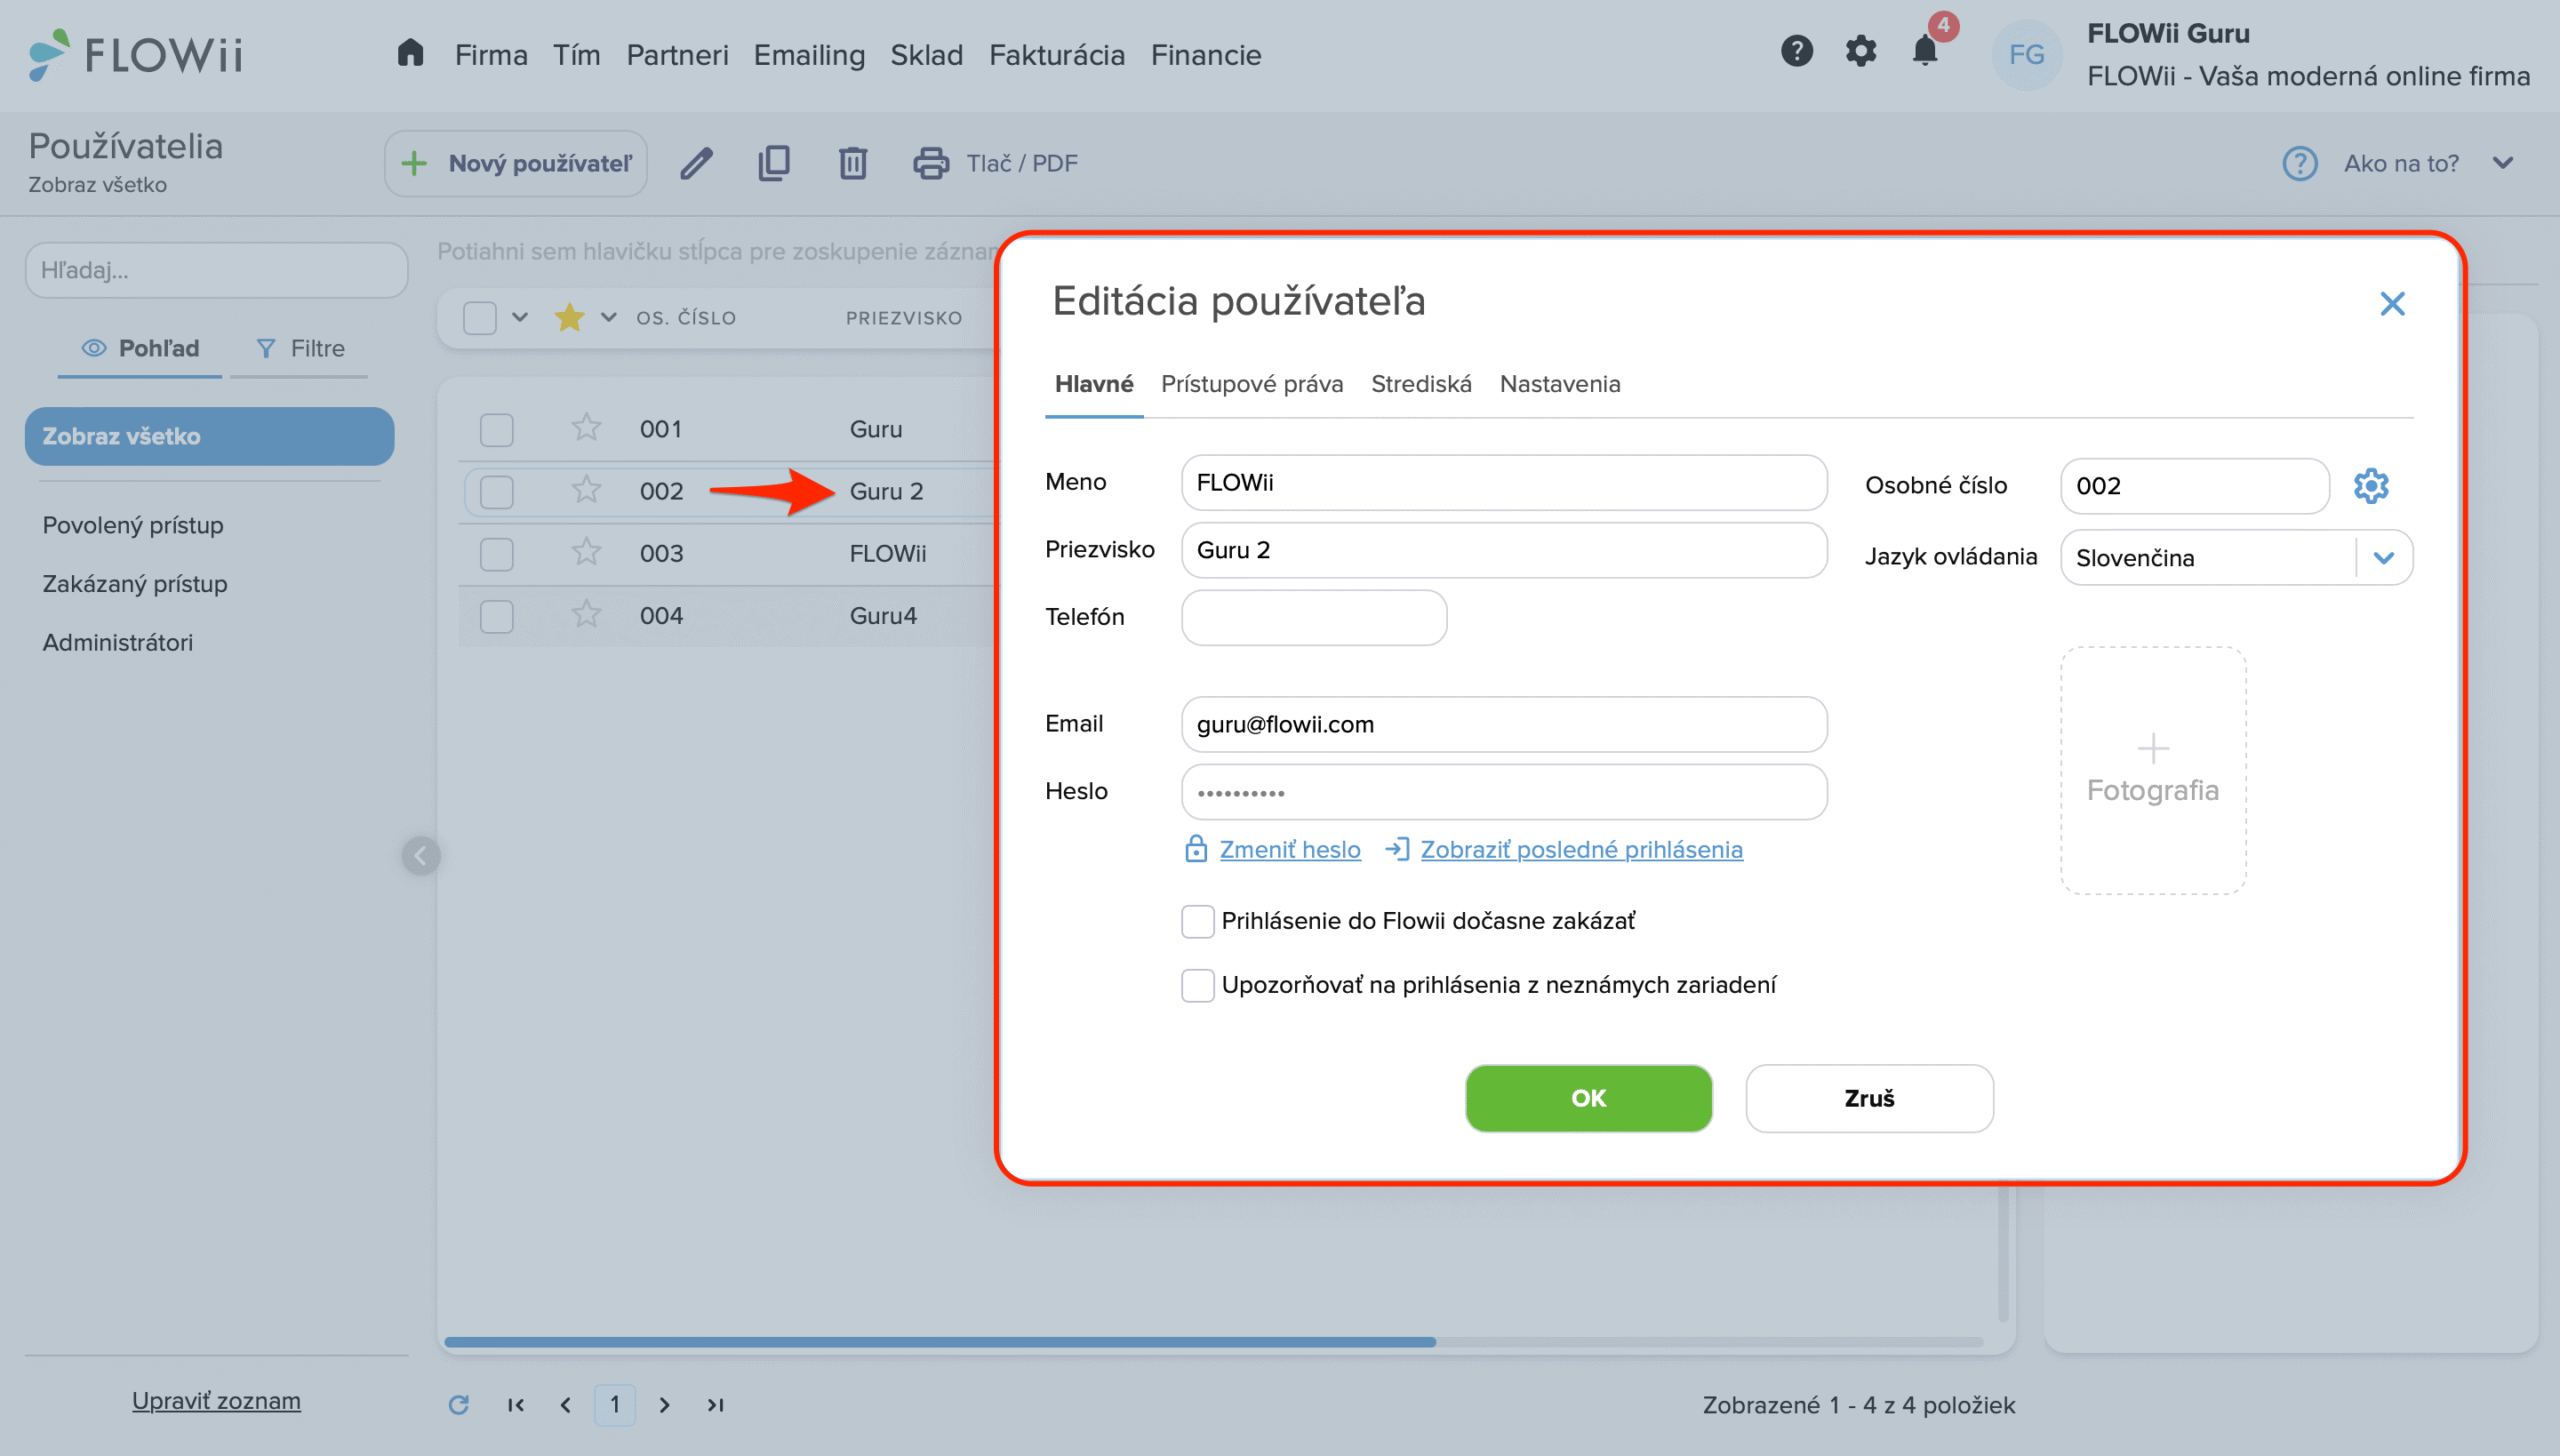Image resolution: width=2560 pixels, height=1456 pixels.
Task: Open Jazyk ovládania language dropdown
Action: point(2383,558)
